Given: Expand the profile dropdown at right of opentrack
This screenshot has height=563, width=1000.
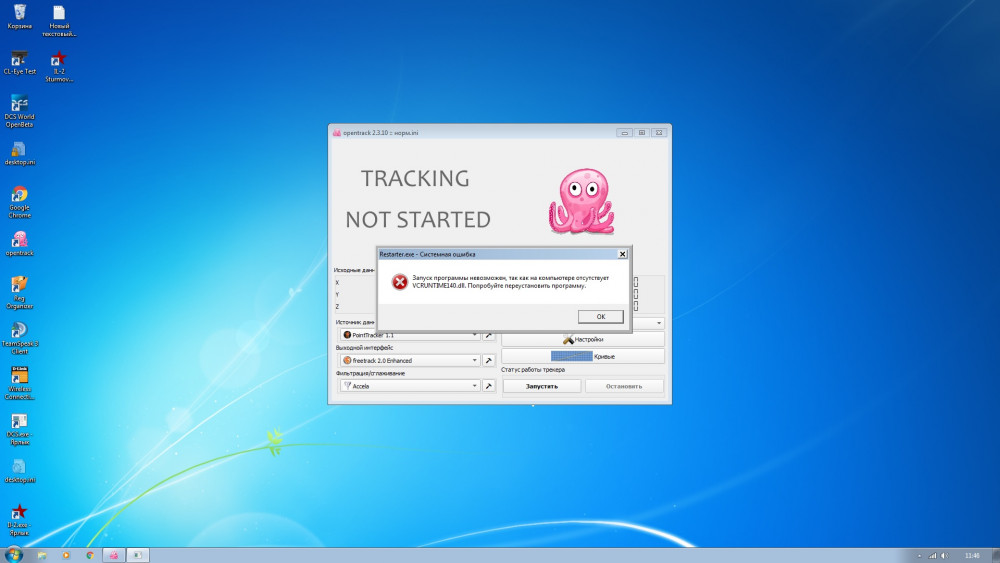Looking at the screenshot, I should click(659, 323).
